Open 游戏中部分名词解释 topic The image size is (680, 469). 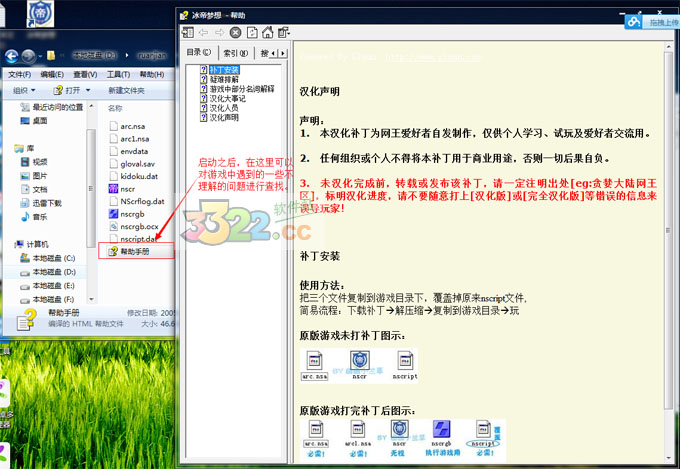[x=242, y=89]
